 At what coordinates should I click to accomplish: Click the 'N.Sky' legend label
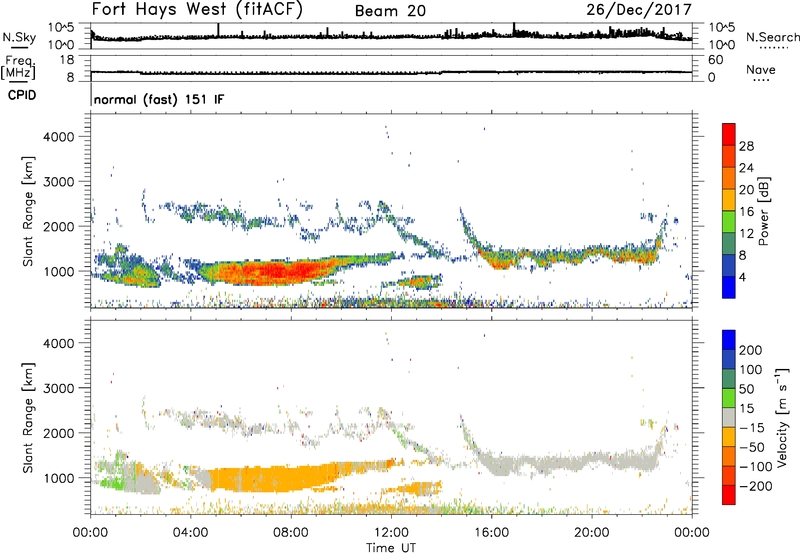click(x=19, y=37)
